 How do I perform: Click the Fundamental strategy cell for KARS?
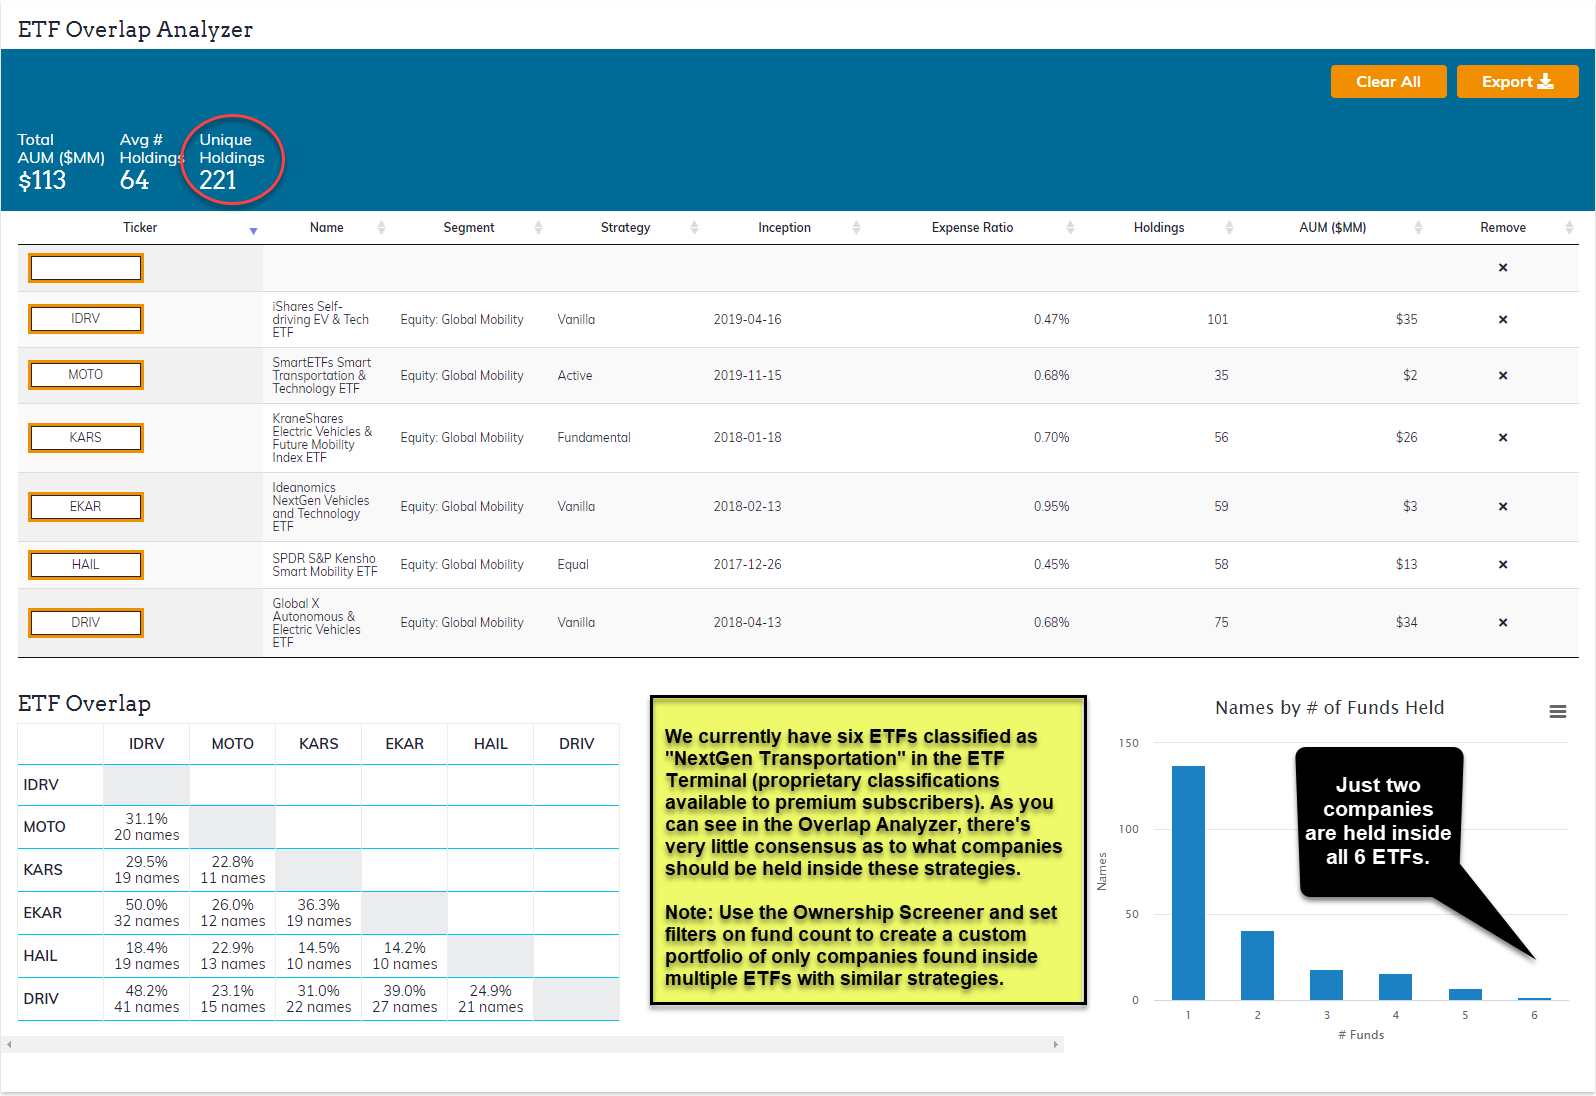click(594, 438)
